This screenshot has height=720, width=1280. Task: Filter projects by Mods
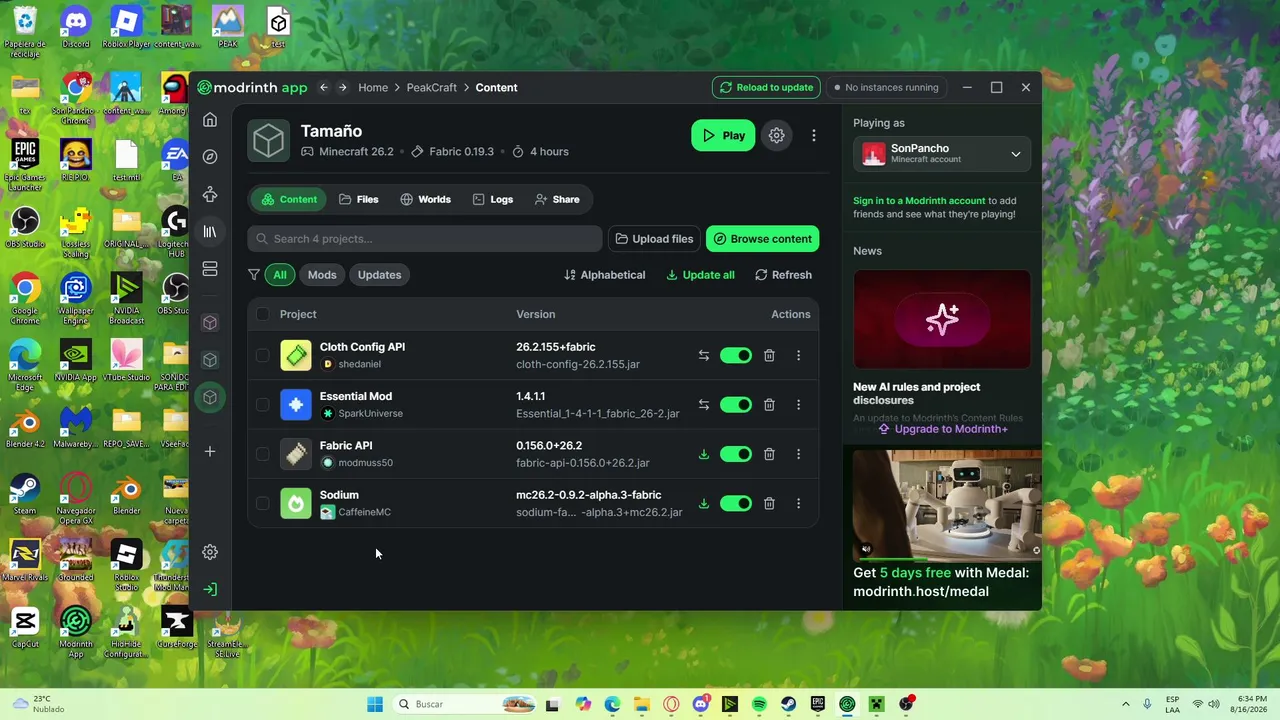point(322,275)
